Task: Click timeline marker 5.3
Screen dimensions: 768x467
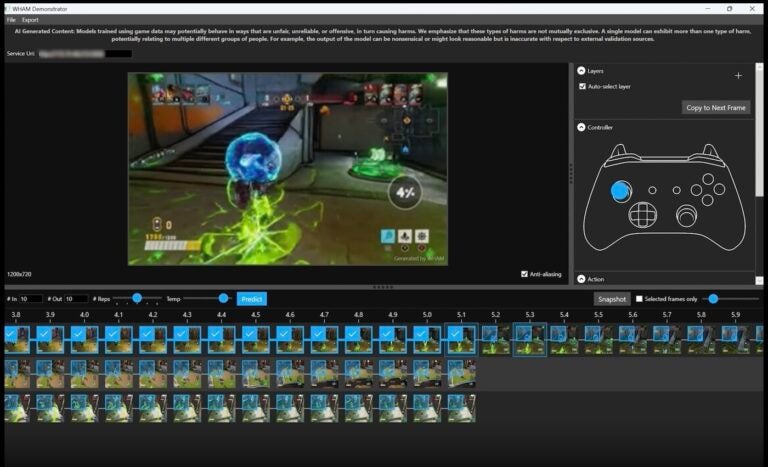Action: pos(530,315)
